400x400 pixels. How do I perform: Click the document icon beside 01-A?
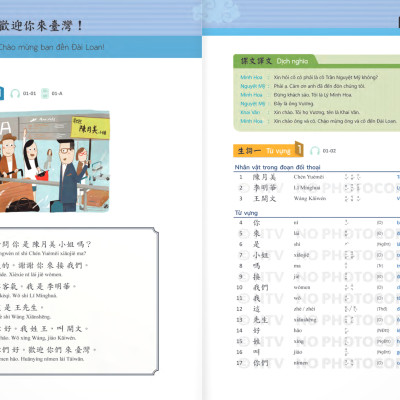[x=45, y=94]
